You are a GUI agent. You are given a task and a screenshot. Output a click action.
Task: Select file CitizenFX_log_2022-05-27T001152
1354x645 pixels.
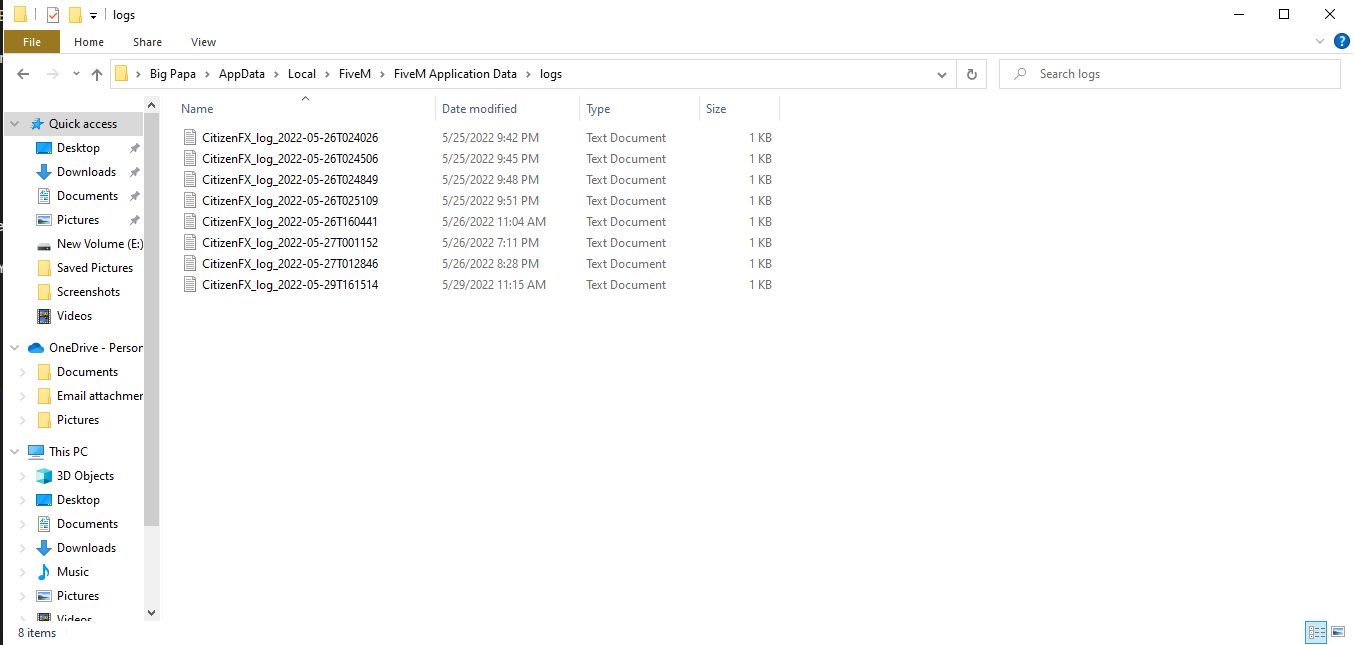(x=290, y=243)
